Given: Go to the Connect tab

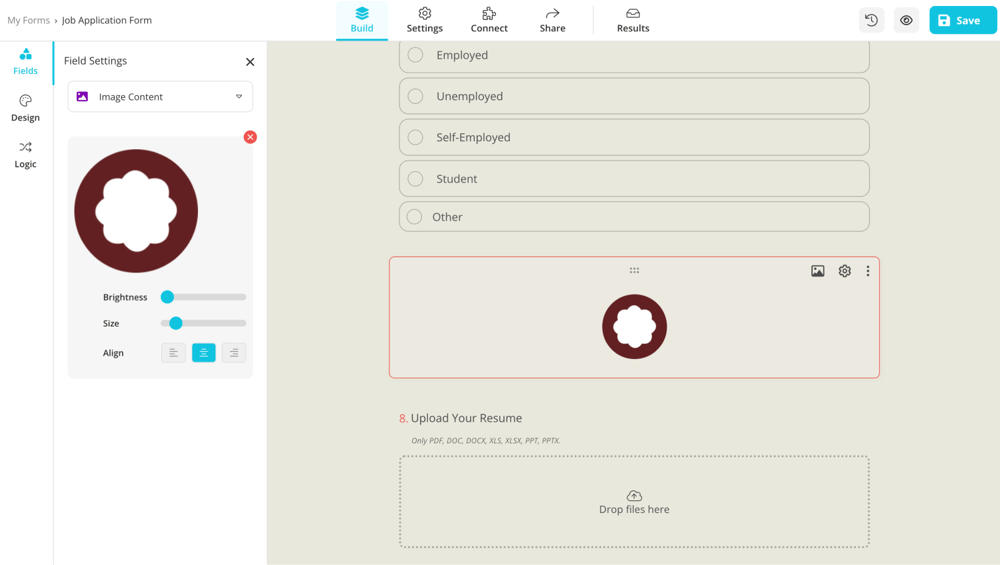Looking at the screenshot, I should [489, 20].
